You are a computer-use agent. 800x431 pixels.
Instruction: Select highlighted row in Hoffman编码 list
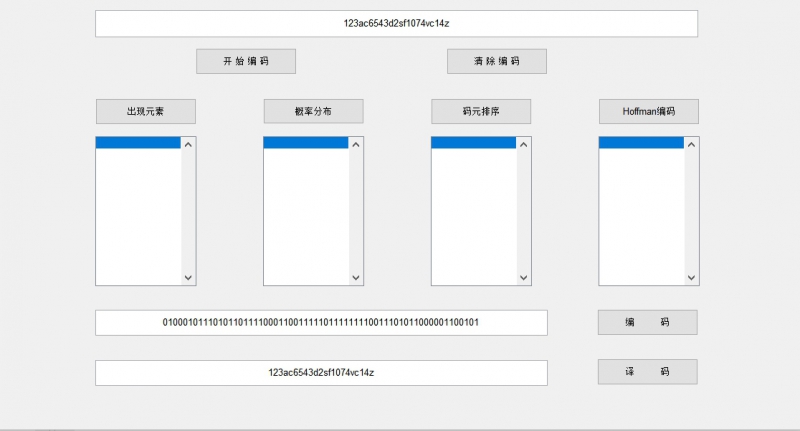point(641,143)
